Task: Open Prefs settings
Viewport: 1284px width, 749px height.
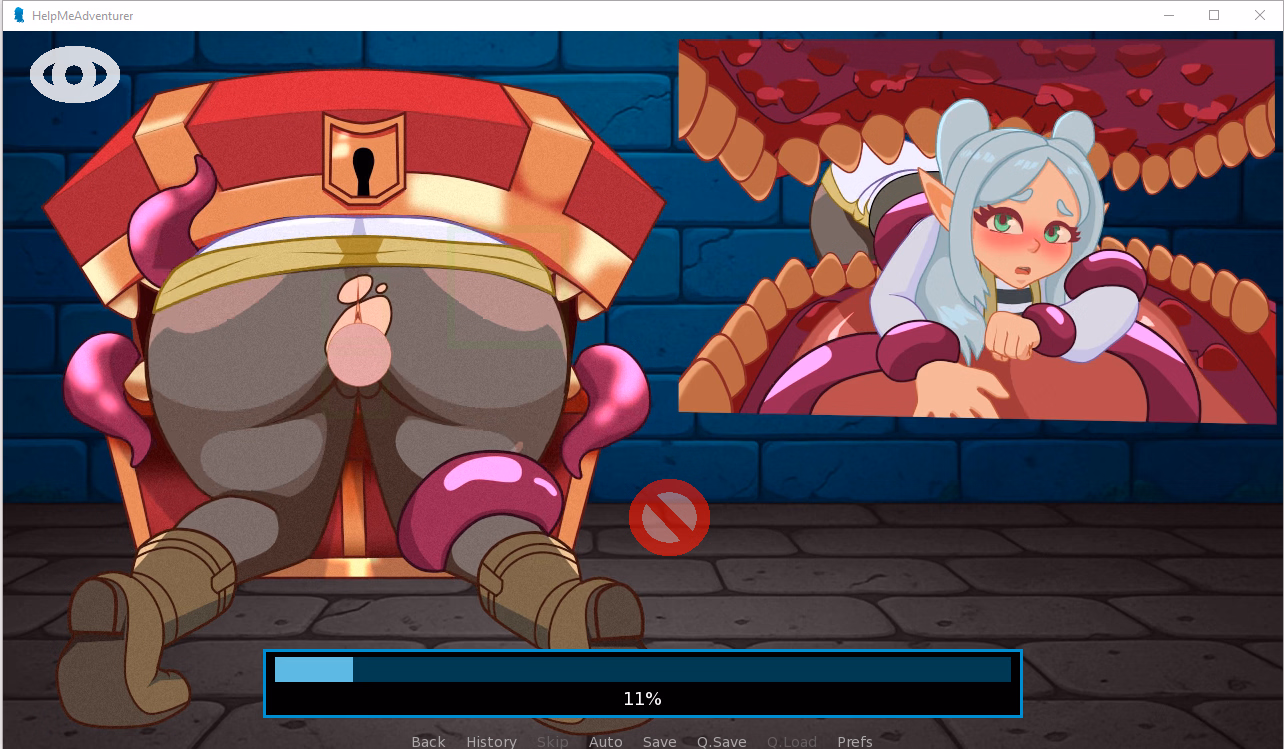Action: [x=854, y=741]
